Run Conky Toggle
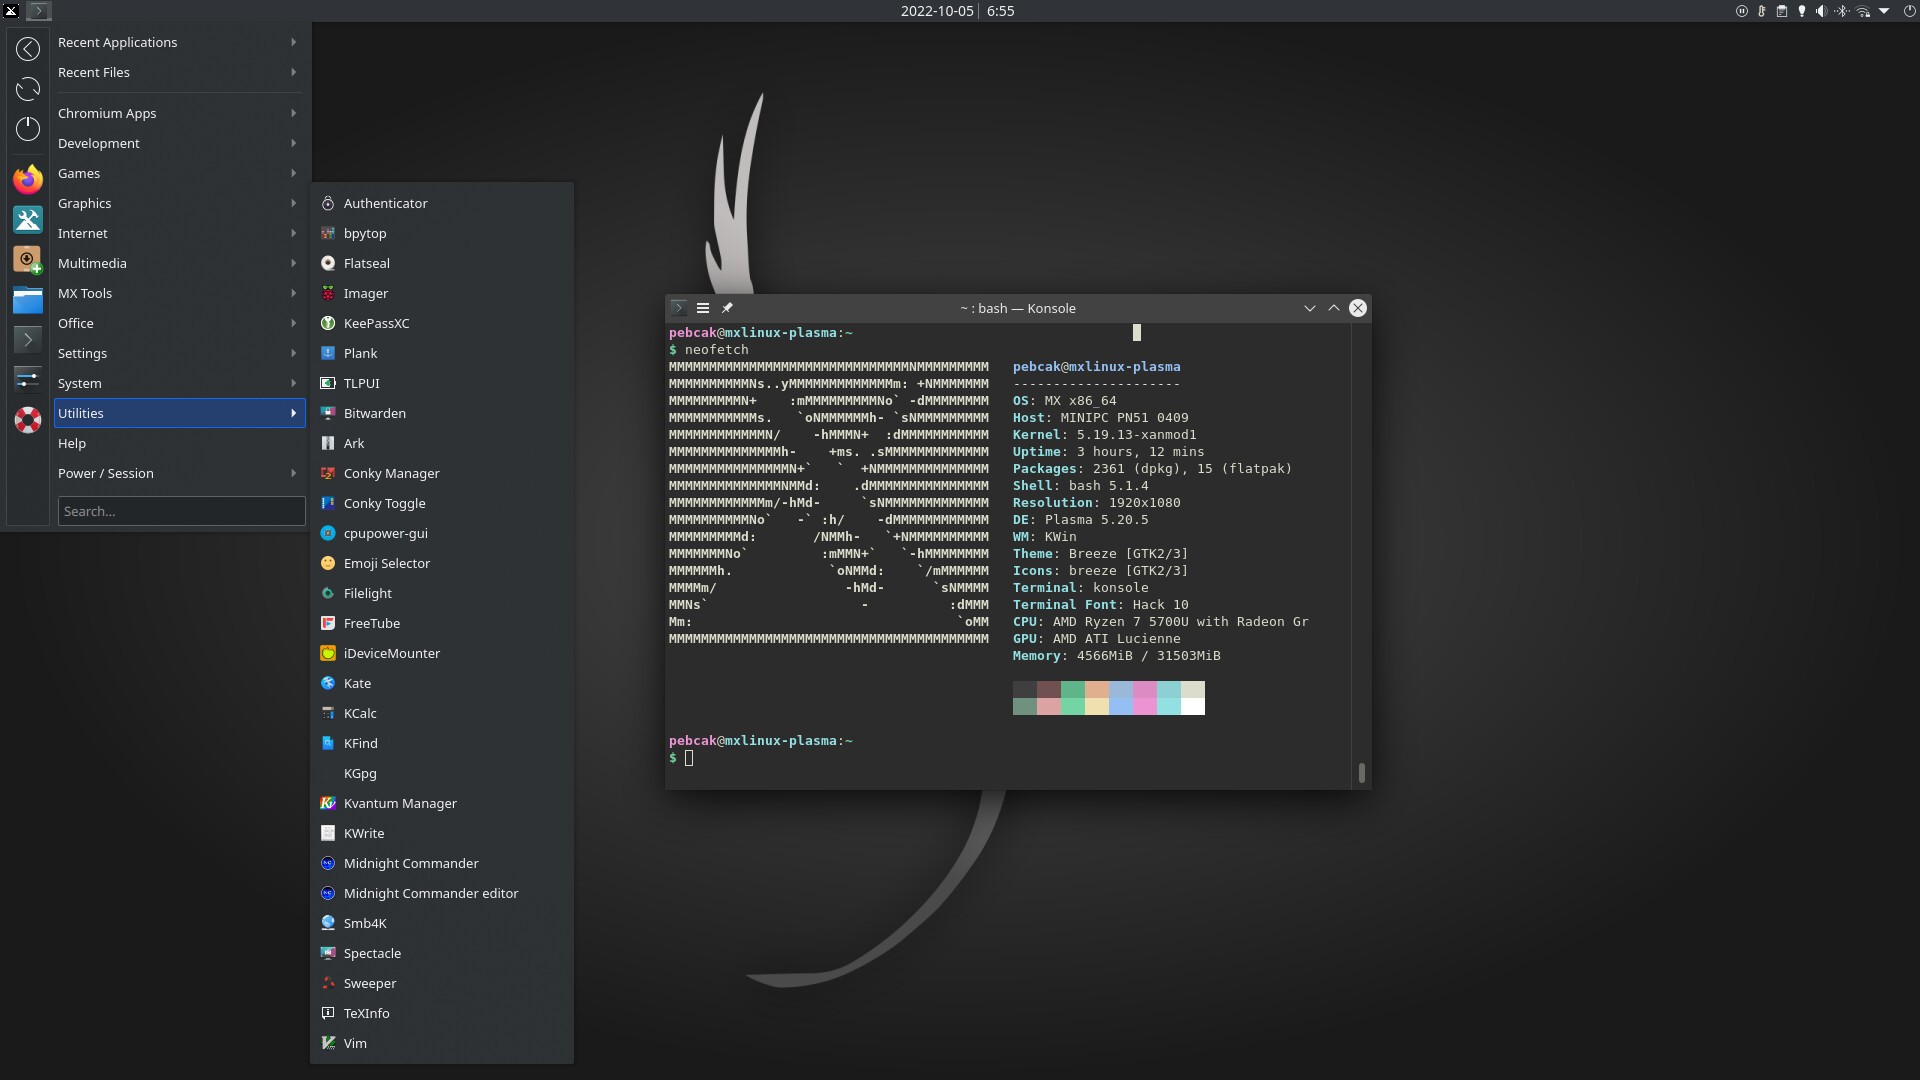This screenshot has width=1920, height=1080. pyautogui.click(x=442, y=503)
